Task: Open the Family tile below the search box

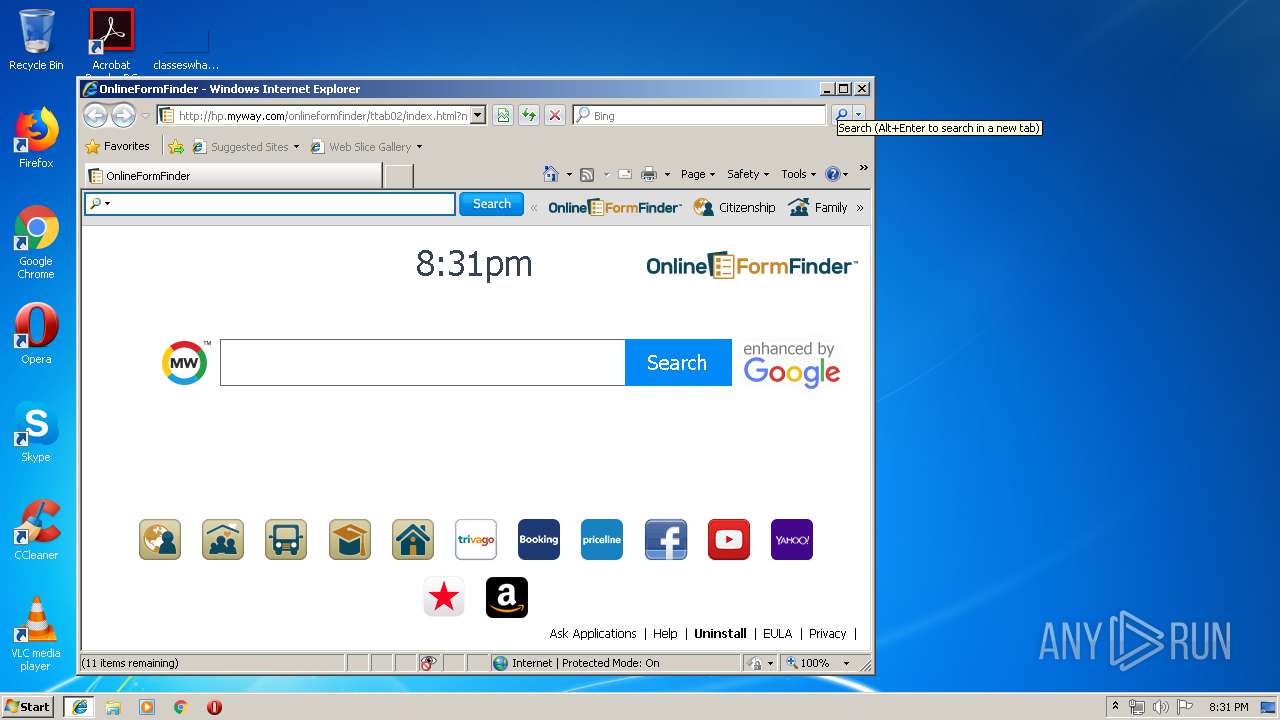Action: [x=223, y=540]
